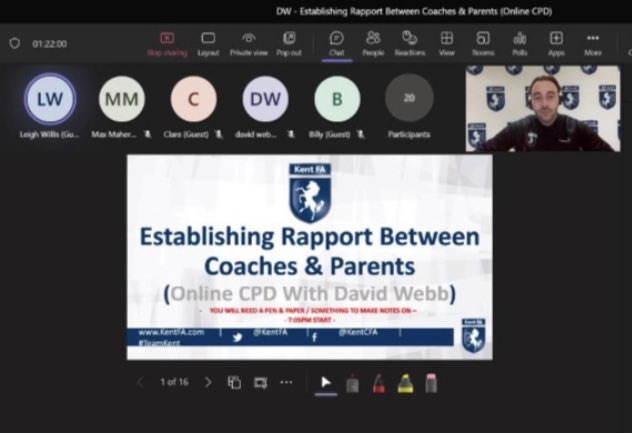This screenshot has height=434, width=632.
Task: Click the @KentCFA Facebook handle on slide
Action: click(x=358, y=332)
